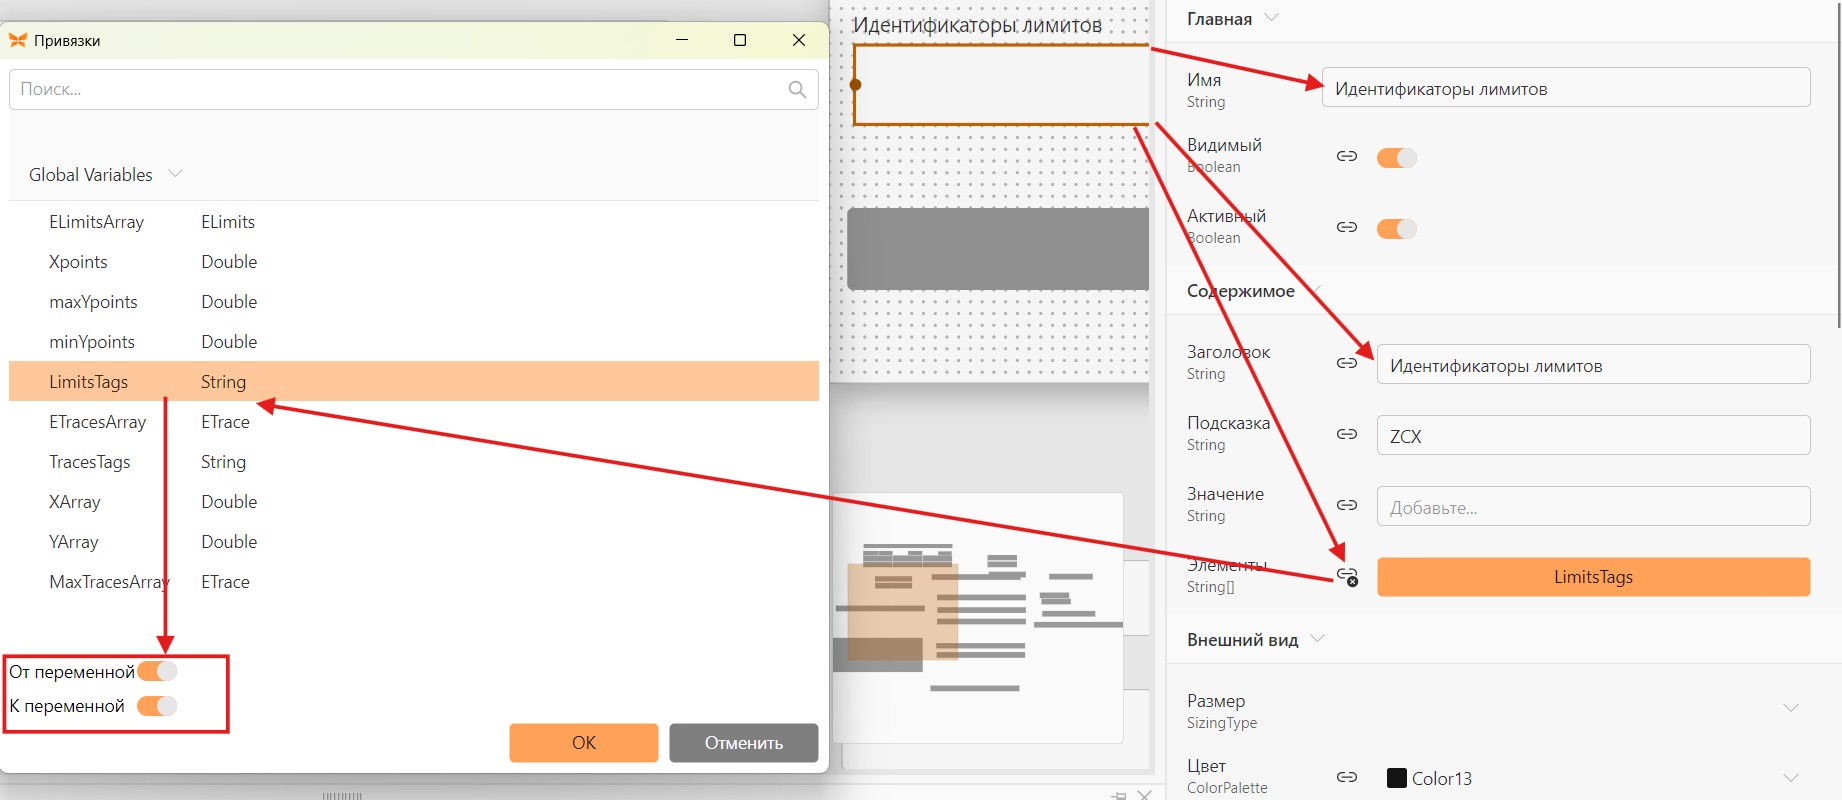Click the link icon next to Значение
Viewport: 1842px width, 800px height.
(x=1347, y=505)
